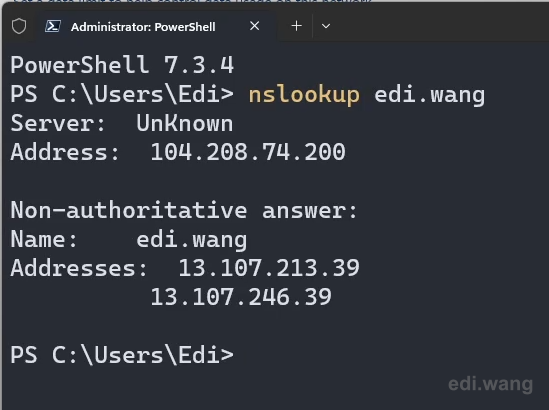Focus the bottom PS C:\Users\Edi> prompt
Screen dimensions: 549x410
122,355
